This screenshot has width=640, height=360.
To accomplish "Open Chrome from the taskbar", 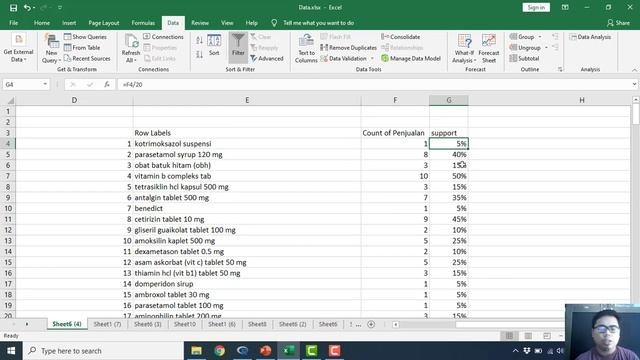I will [220, 351].
